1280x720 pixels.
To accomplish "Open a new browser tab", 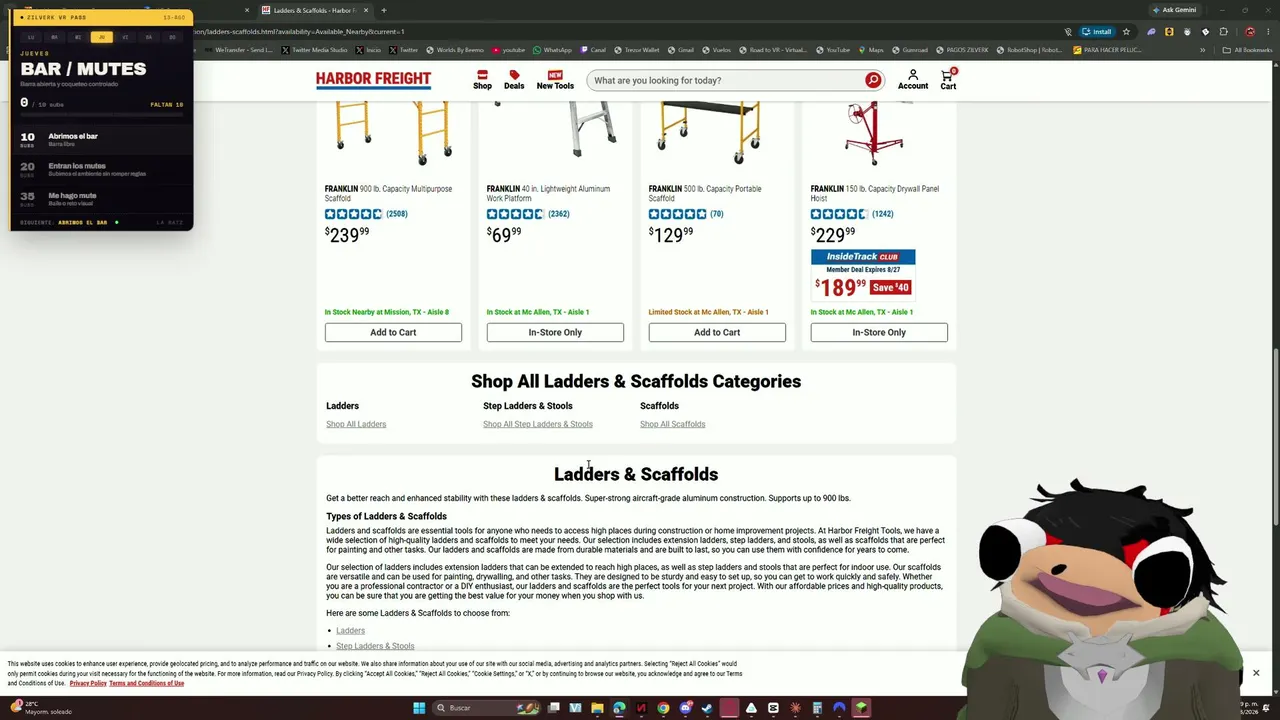I will [x=383, y=10].
